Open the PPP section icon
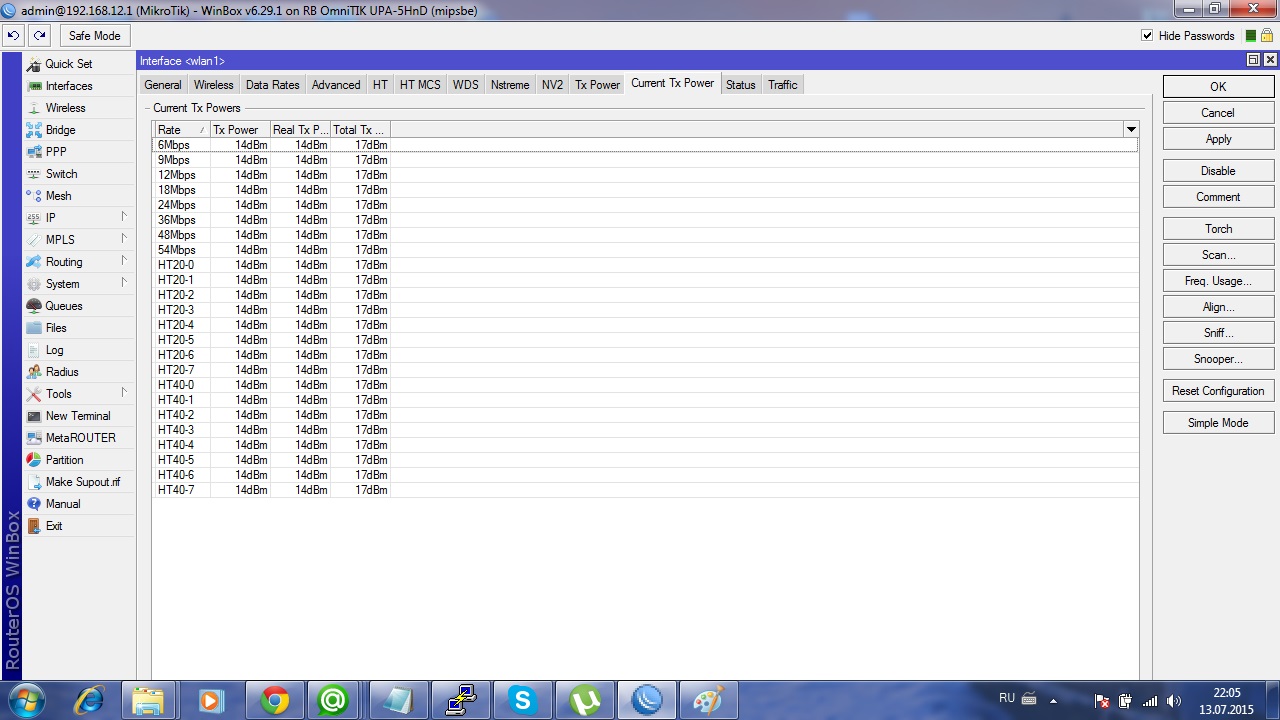The image size is (1280, 720). 34,152
